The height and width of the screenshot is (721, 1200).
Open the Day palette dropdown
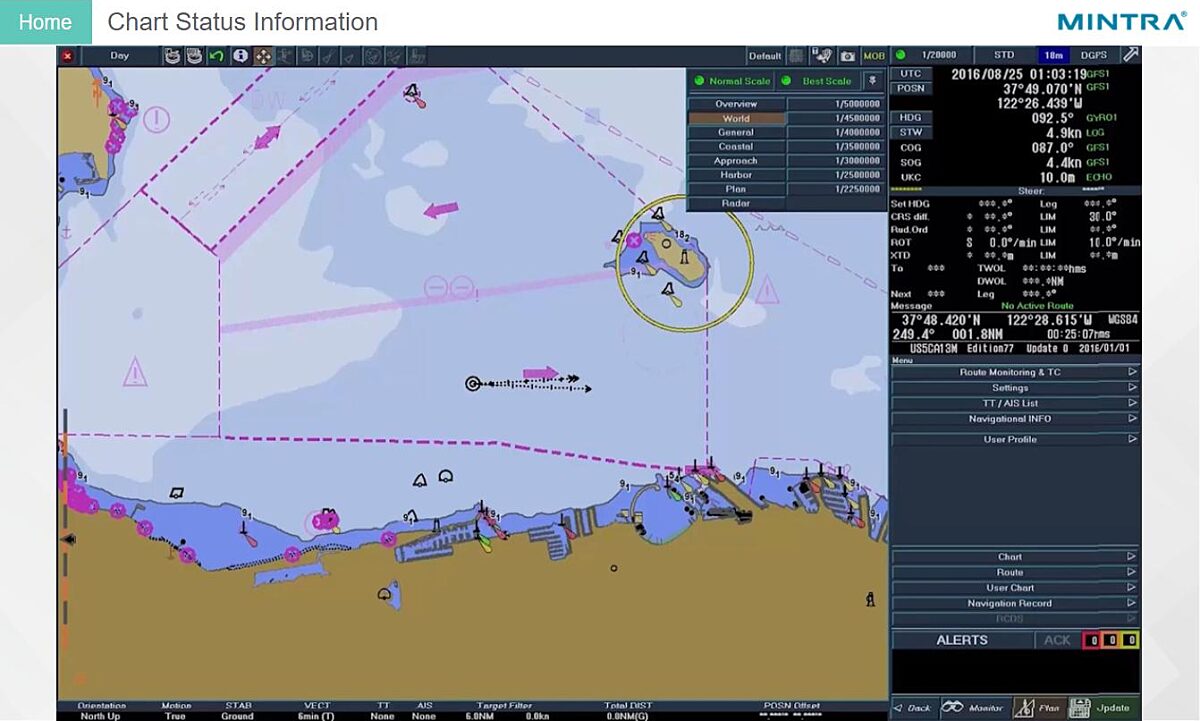pos(119,56)
